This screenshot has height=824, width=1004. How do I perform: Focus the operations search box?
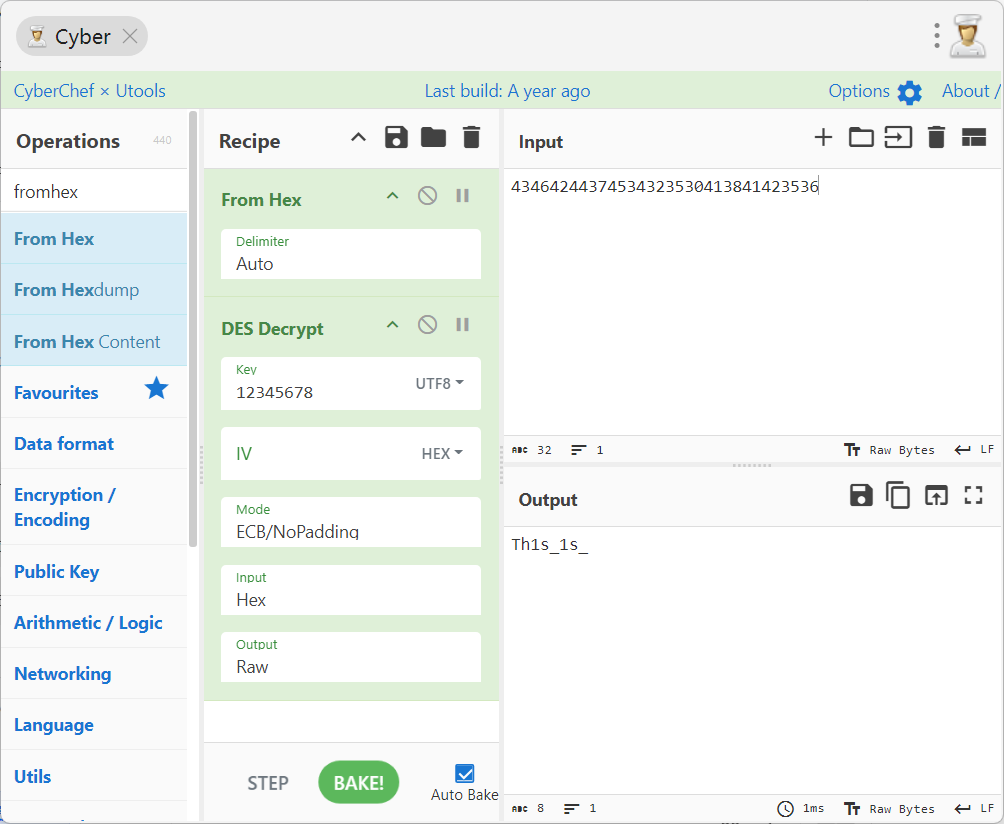pos(95,191)
